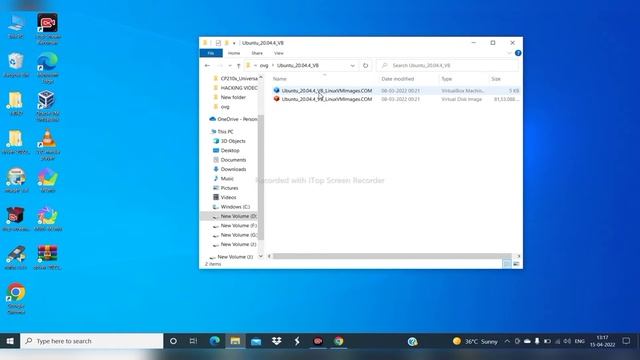Image resolution: width=640 pixels, height=360 pixels.
Task: Switch to the red screen recorder on taskbar
Action: click(318, 341)
